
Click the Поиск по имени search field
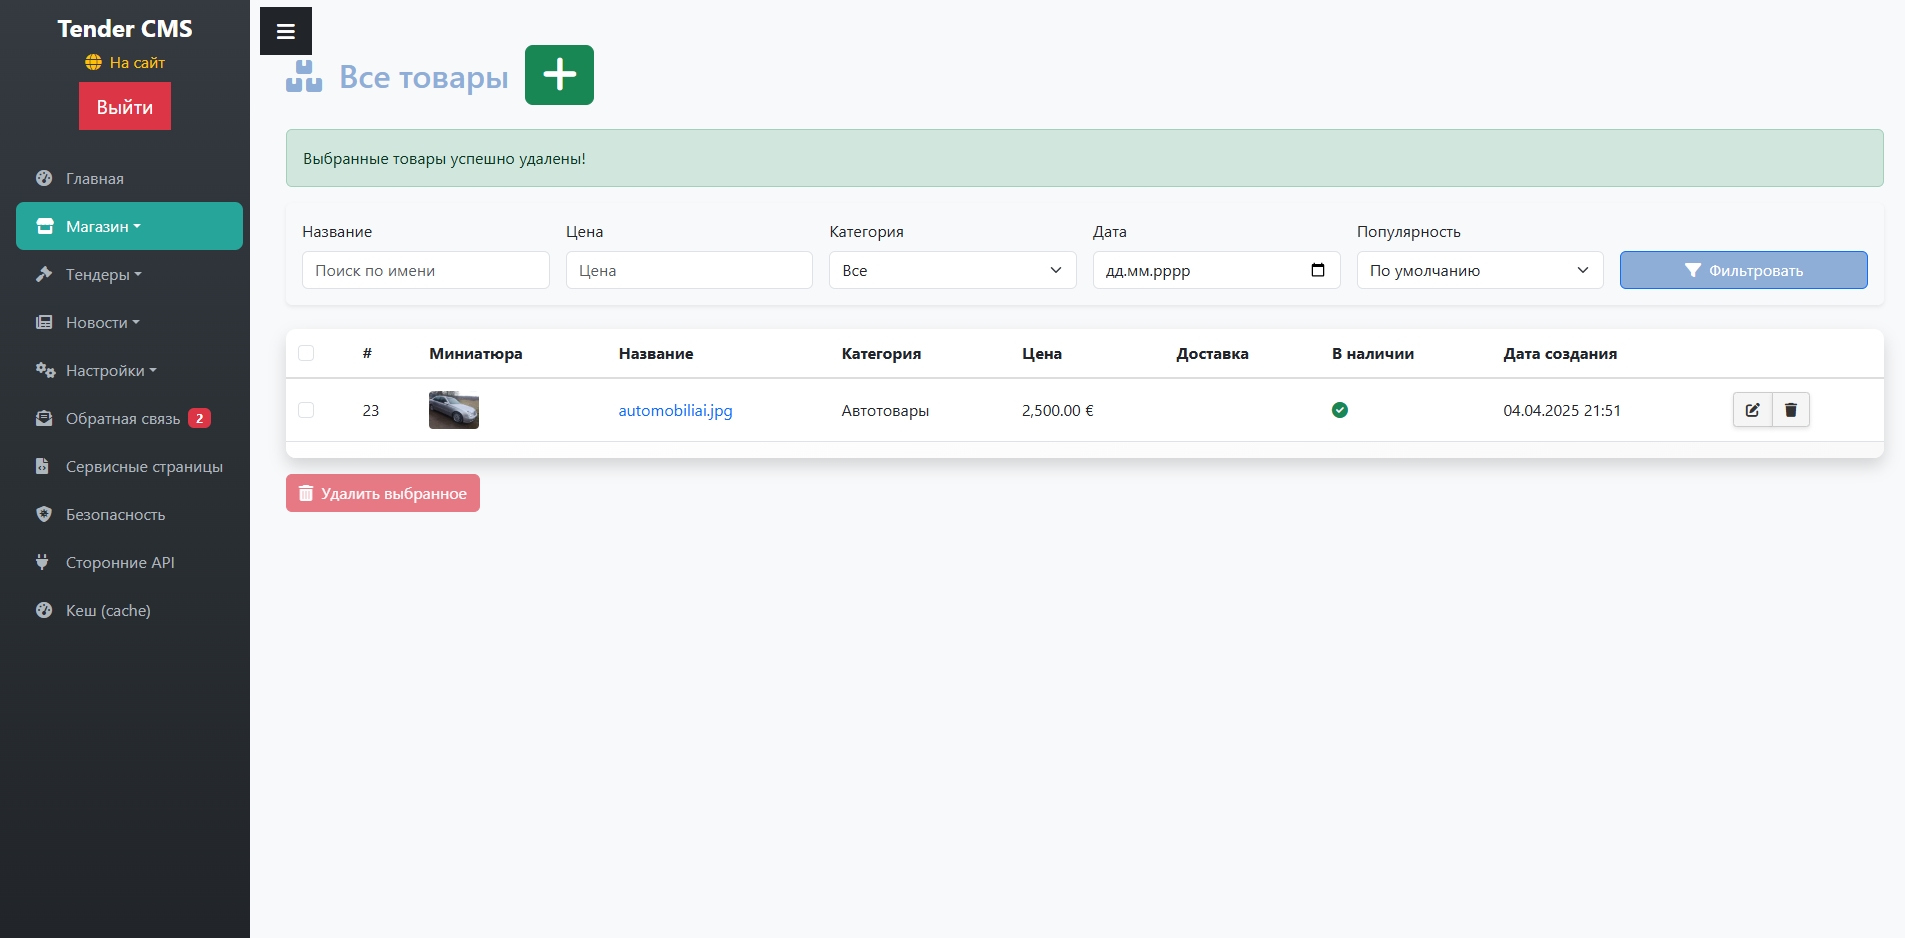(x=425, y=270)
